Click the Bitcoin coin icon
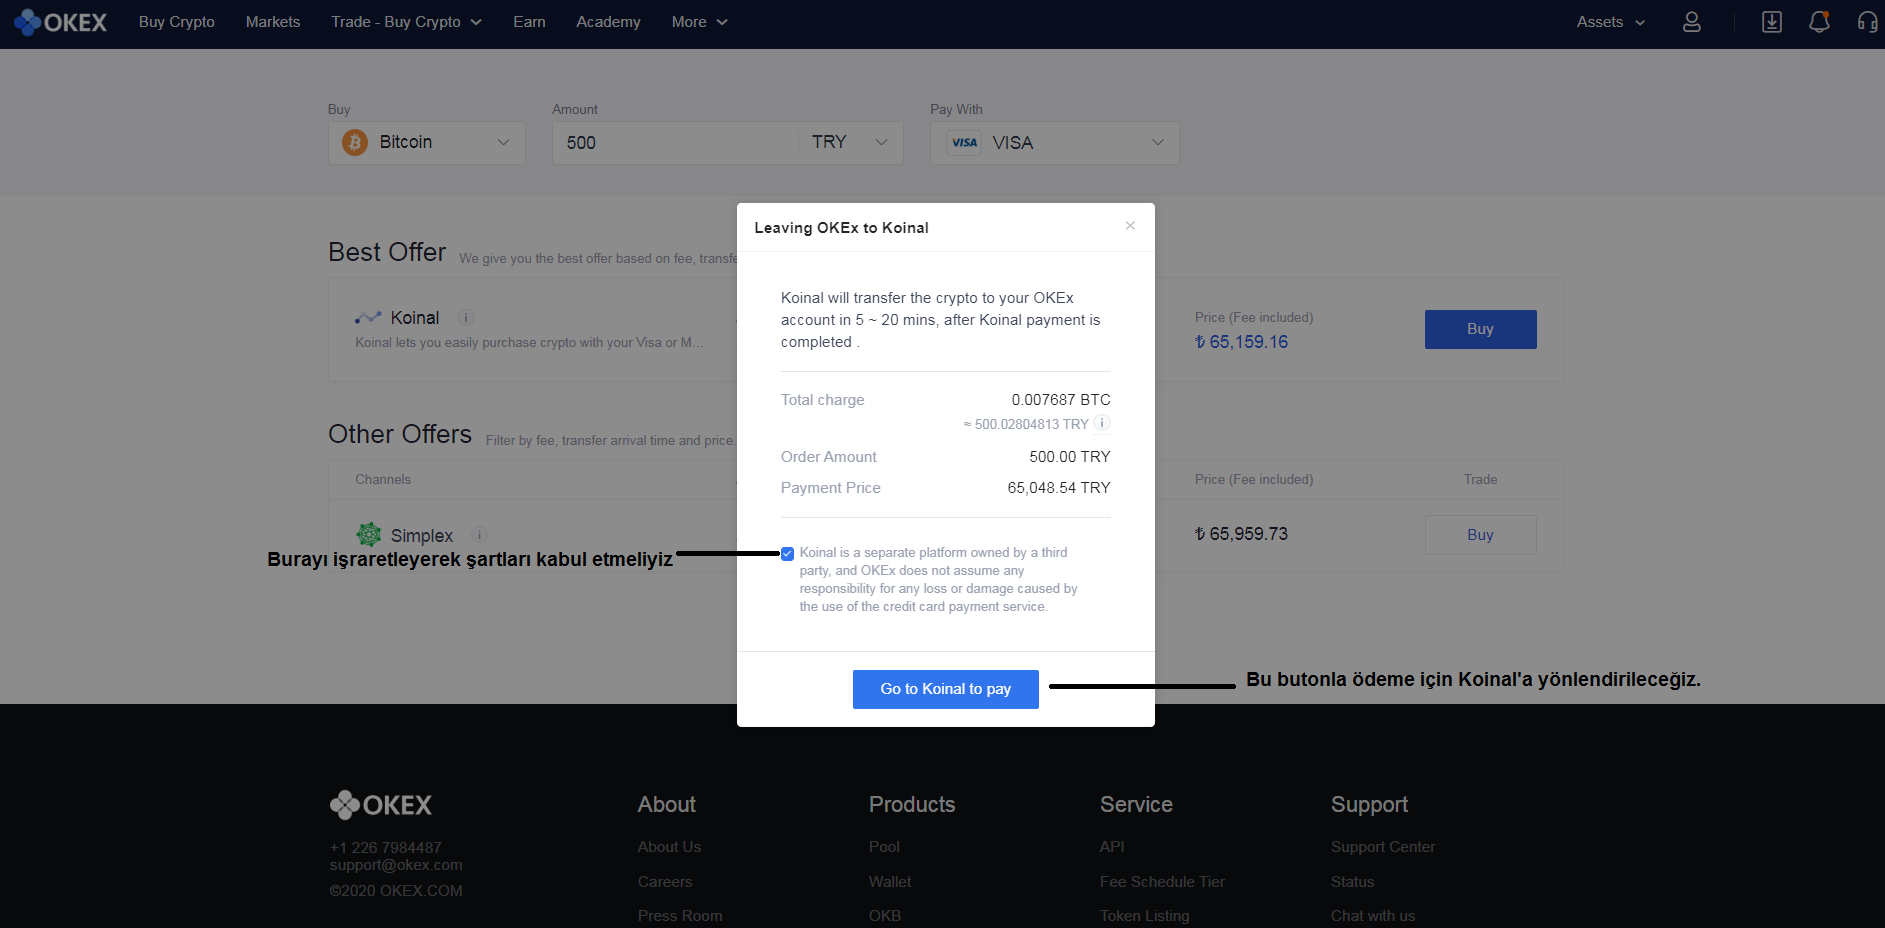 point(355,143)
